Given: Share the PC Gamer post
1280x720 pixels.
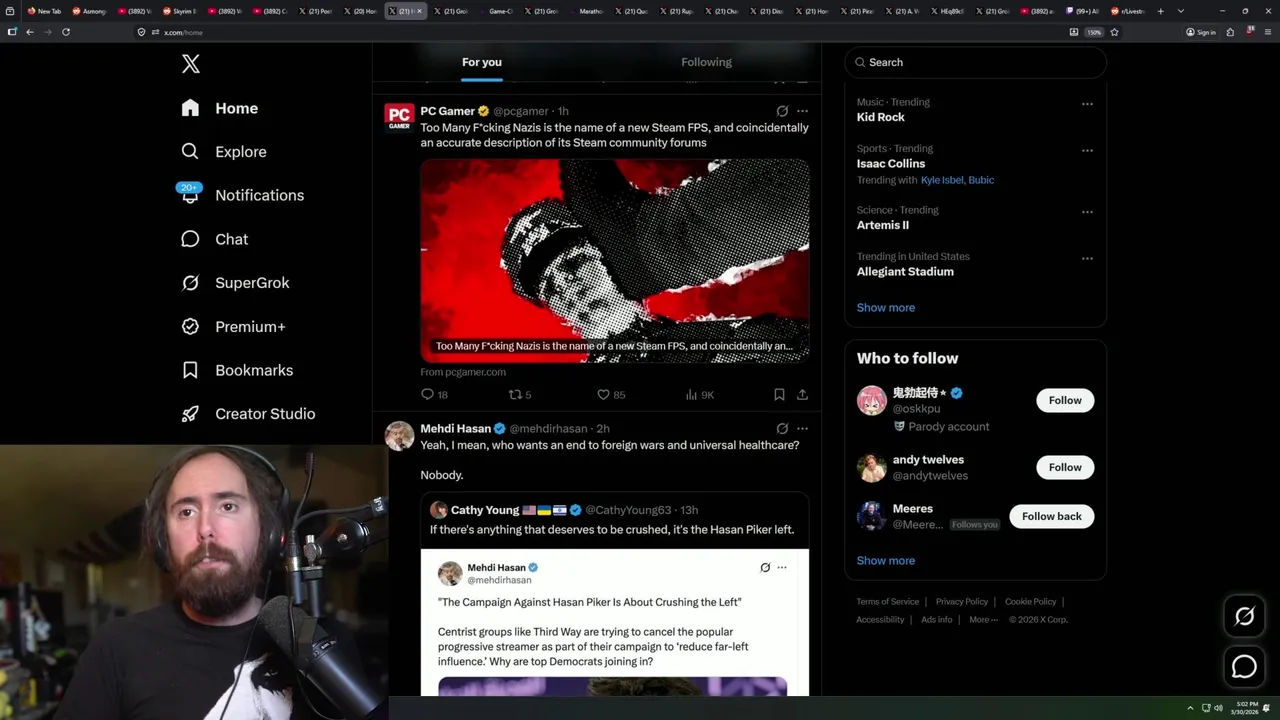Looking at the screenshot, I should pos(802,395).
